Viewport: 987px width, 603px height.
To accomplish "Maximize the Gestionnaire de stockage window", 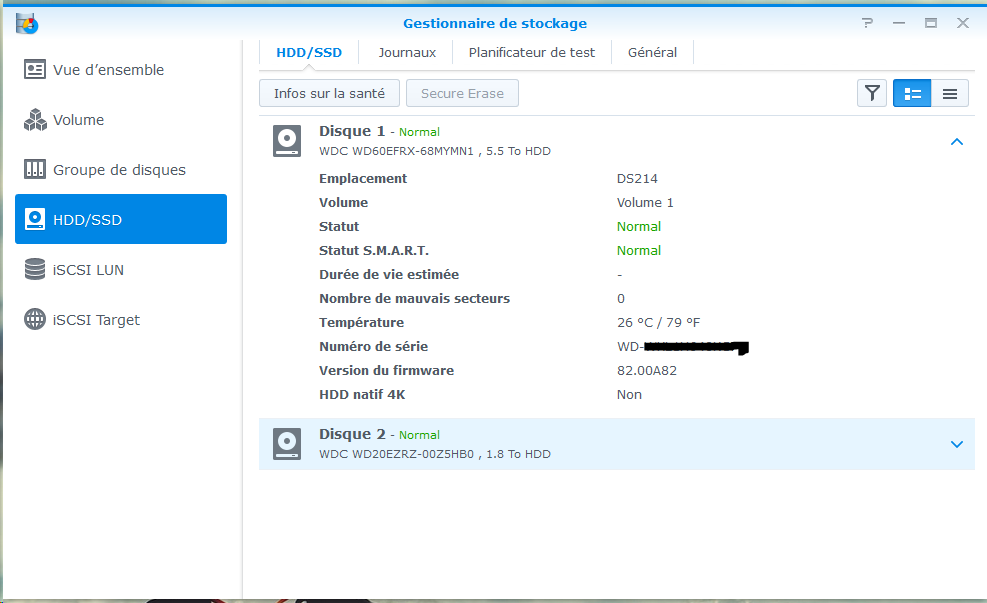I will coord(931,23).
